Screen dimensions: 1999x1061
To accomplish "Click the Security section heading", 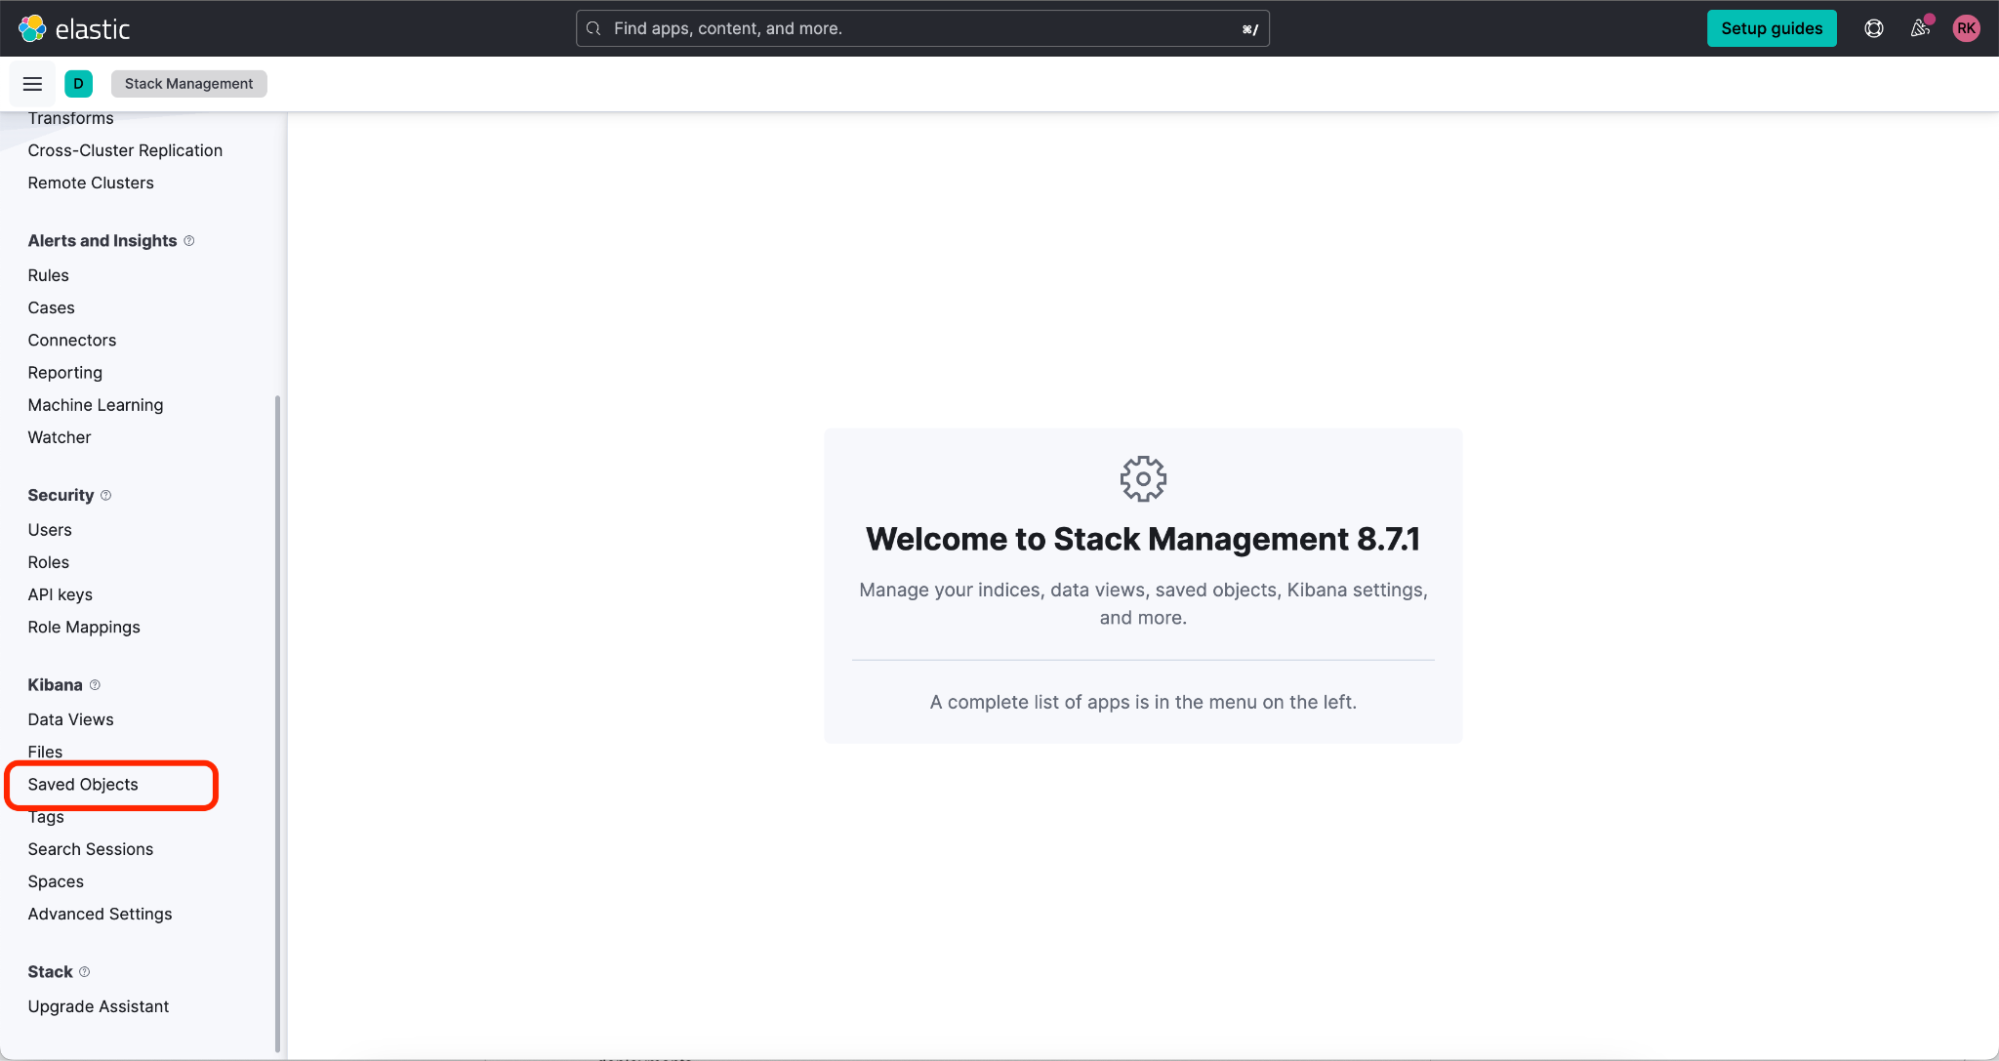I will pyautogui.click(x=61, y=495).
